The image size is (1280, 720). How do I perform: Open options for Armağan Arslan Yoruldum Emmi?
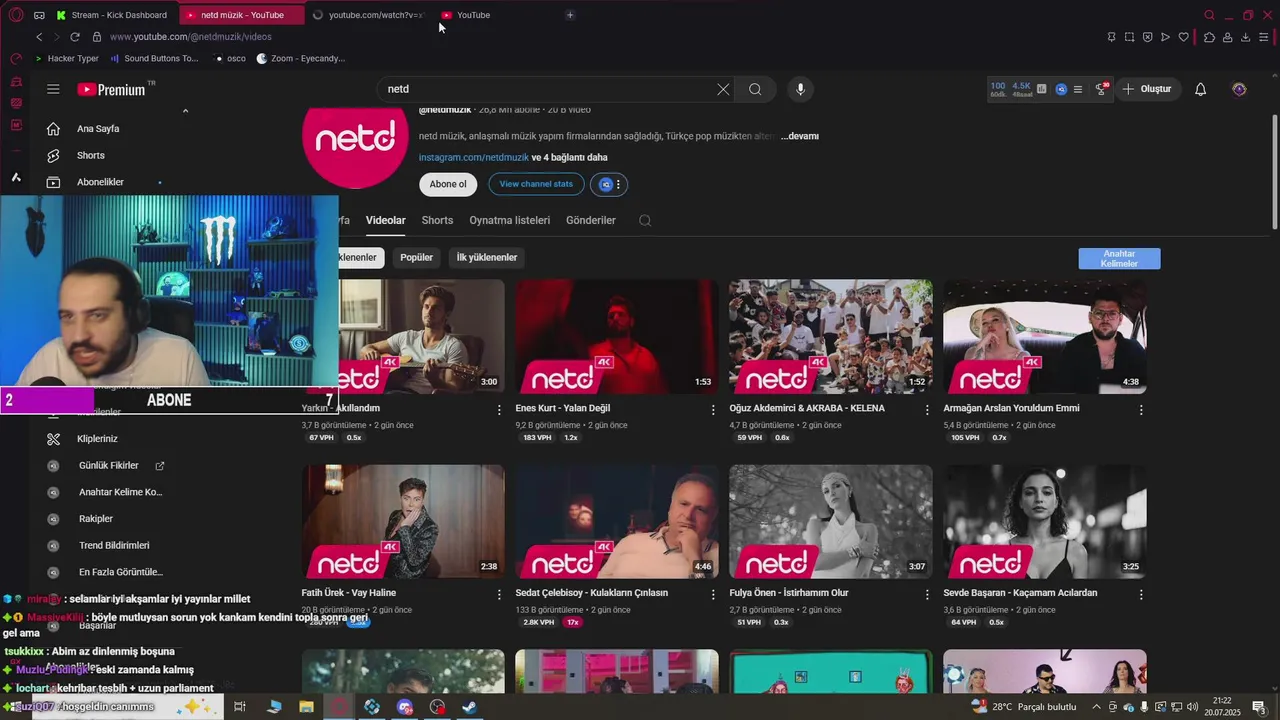pos(1141,409)
